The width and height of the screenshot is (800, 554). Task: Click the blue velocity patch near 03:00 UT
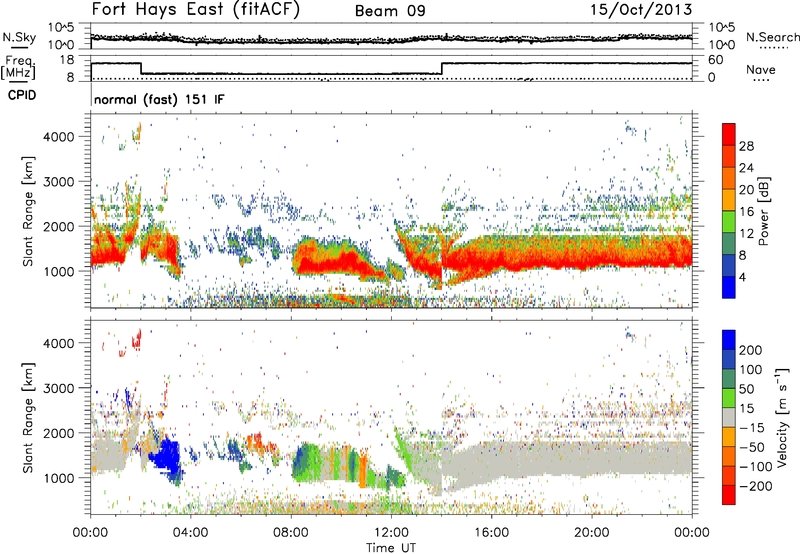tap(166, 457)
